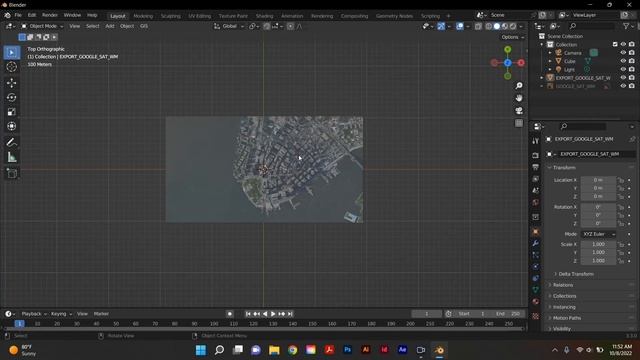640x360 pixels.
Task: Open Chrome from the taskbar
Action: [292, 350]
